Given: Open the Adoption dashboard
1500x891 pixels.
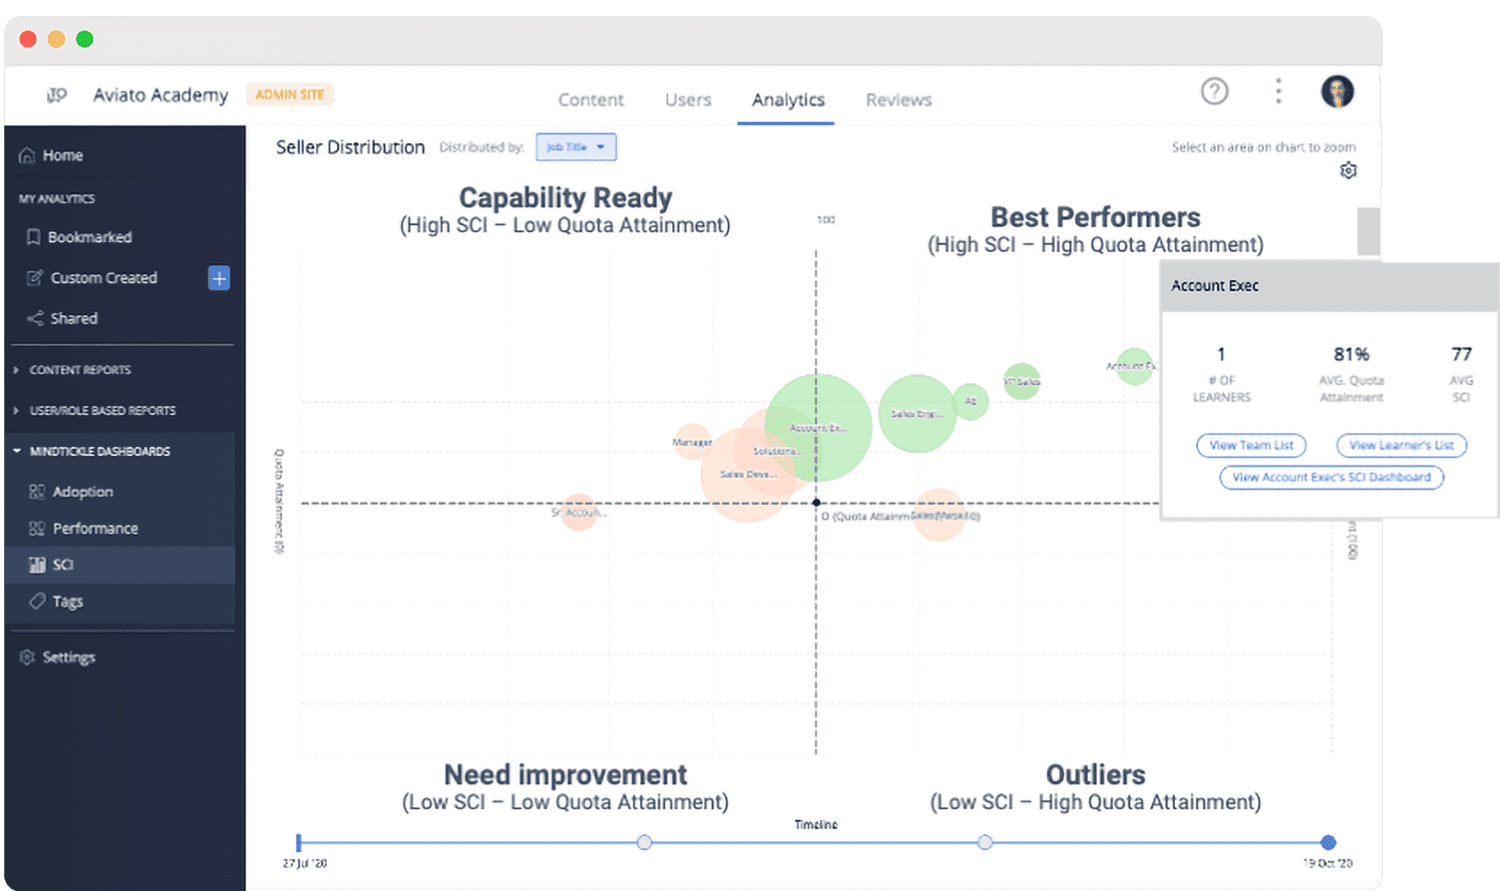Looking at the screenshot, I should coord(82,492).
